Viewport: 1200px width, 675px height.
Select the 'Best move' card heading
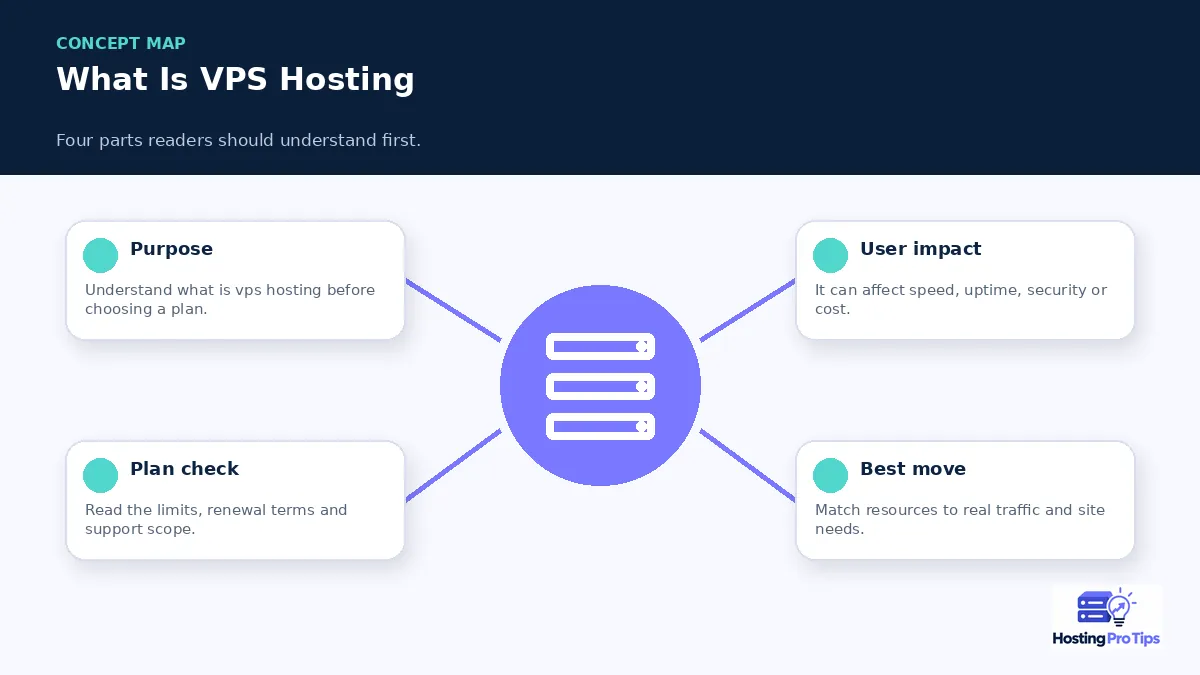click(x=913, y=469)
